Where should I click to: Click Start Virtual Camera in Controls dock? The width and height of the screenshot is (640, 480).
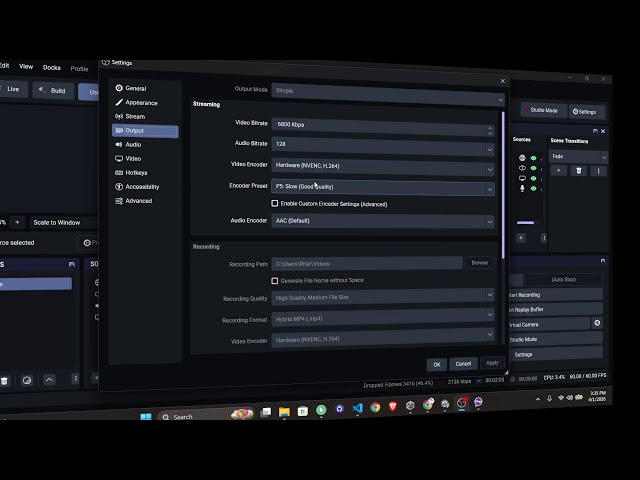tap(549, 325)
